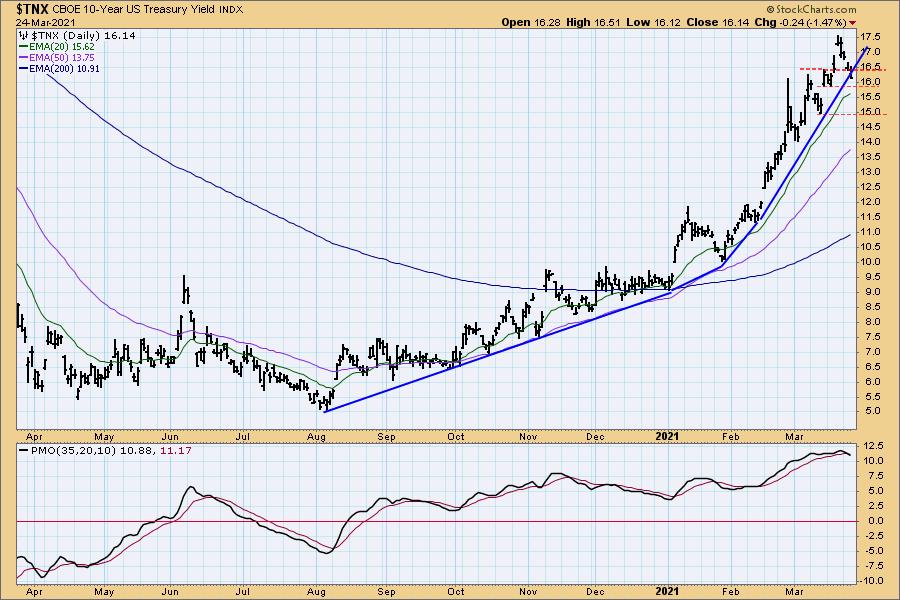The width and height of the screenshot is (900, 600).
Task: Select the EMA(20) green legend entry
Action: (x=55, y=45)
